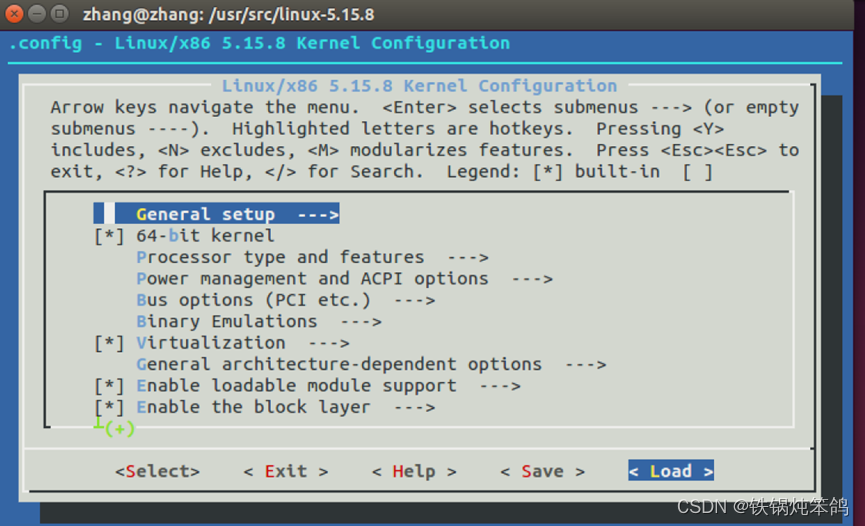Click the (+) more-items scroll indicator
Image resolution: width=865 pixels, height=526 pixels.
[119, 428]
